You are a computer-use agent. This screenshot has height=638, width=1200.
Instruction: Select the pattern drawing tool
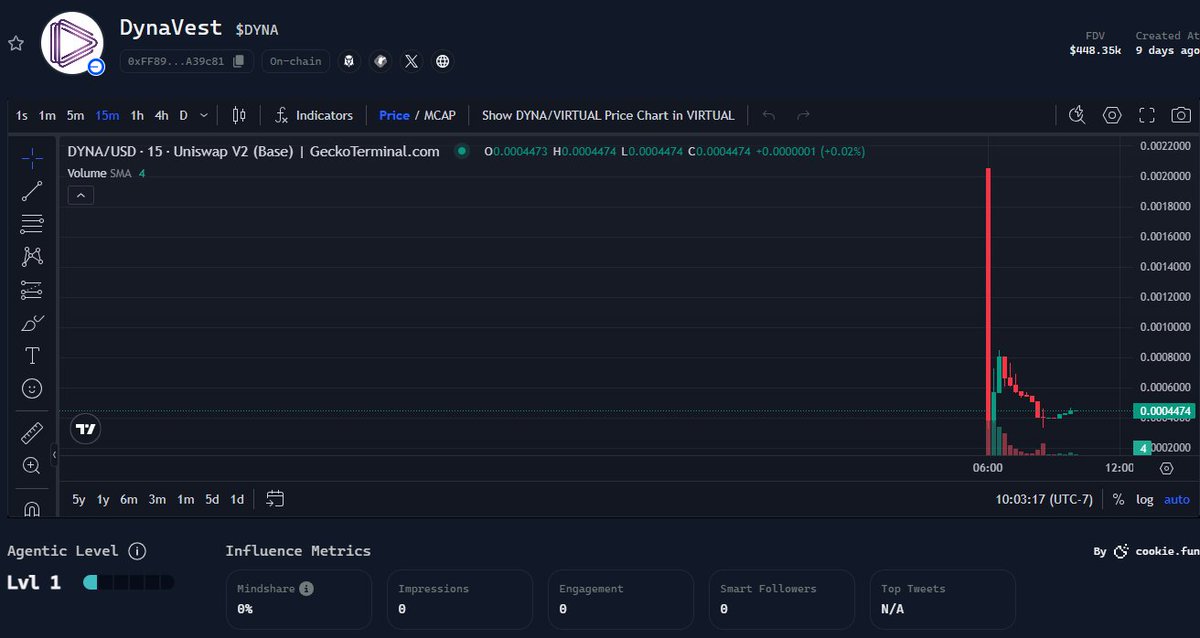pyautogui.click(x=32, y=257)
